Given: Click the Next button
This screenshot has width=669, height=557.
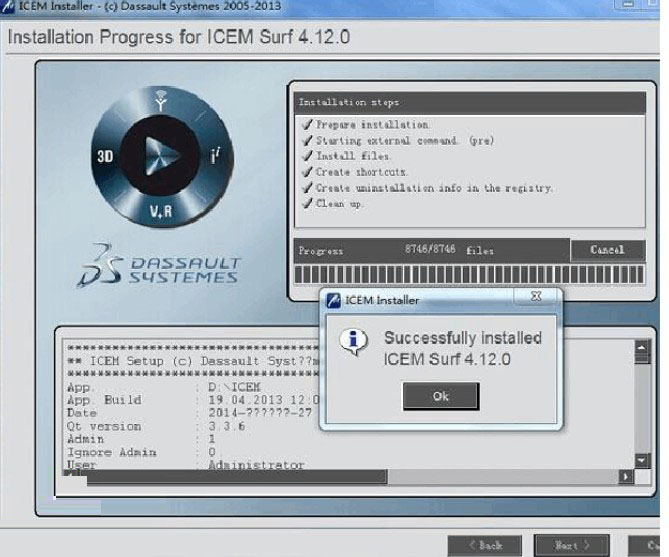Looking at the screenshot, I should tap(571, 545).
